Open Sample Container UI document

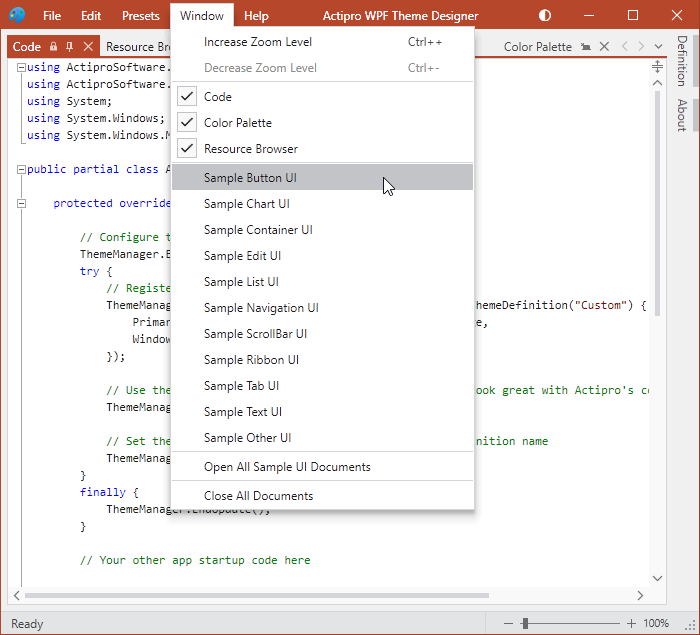[322, 230]
